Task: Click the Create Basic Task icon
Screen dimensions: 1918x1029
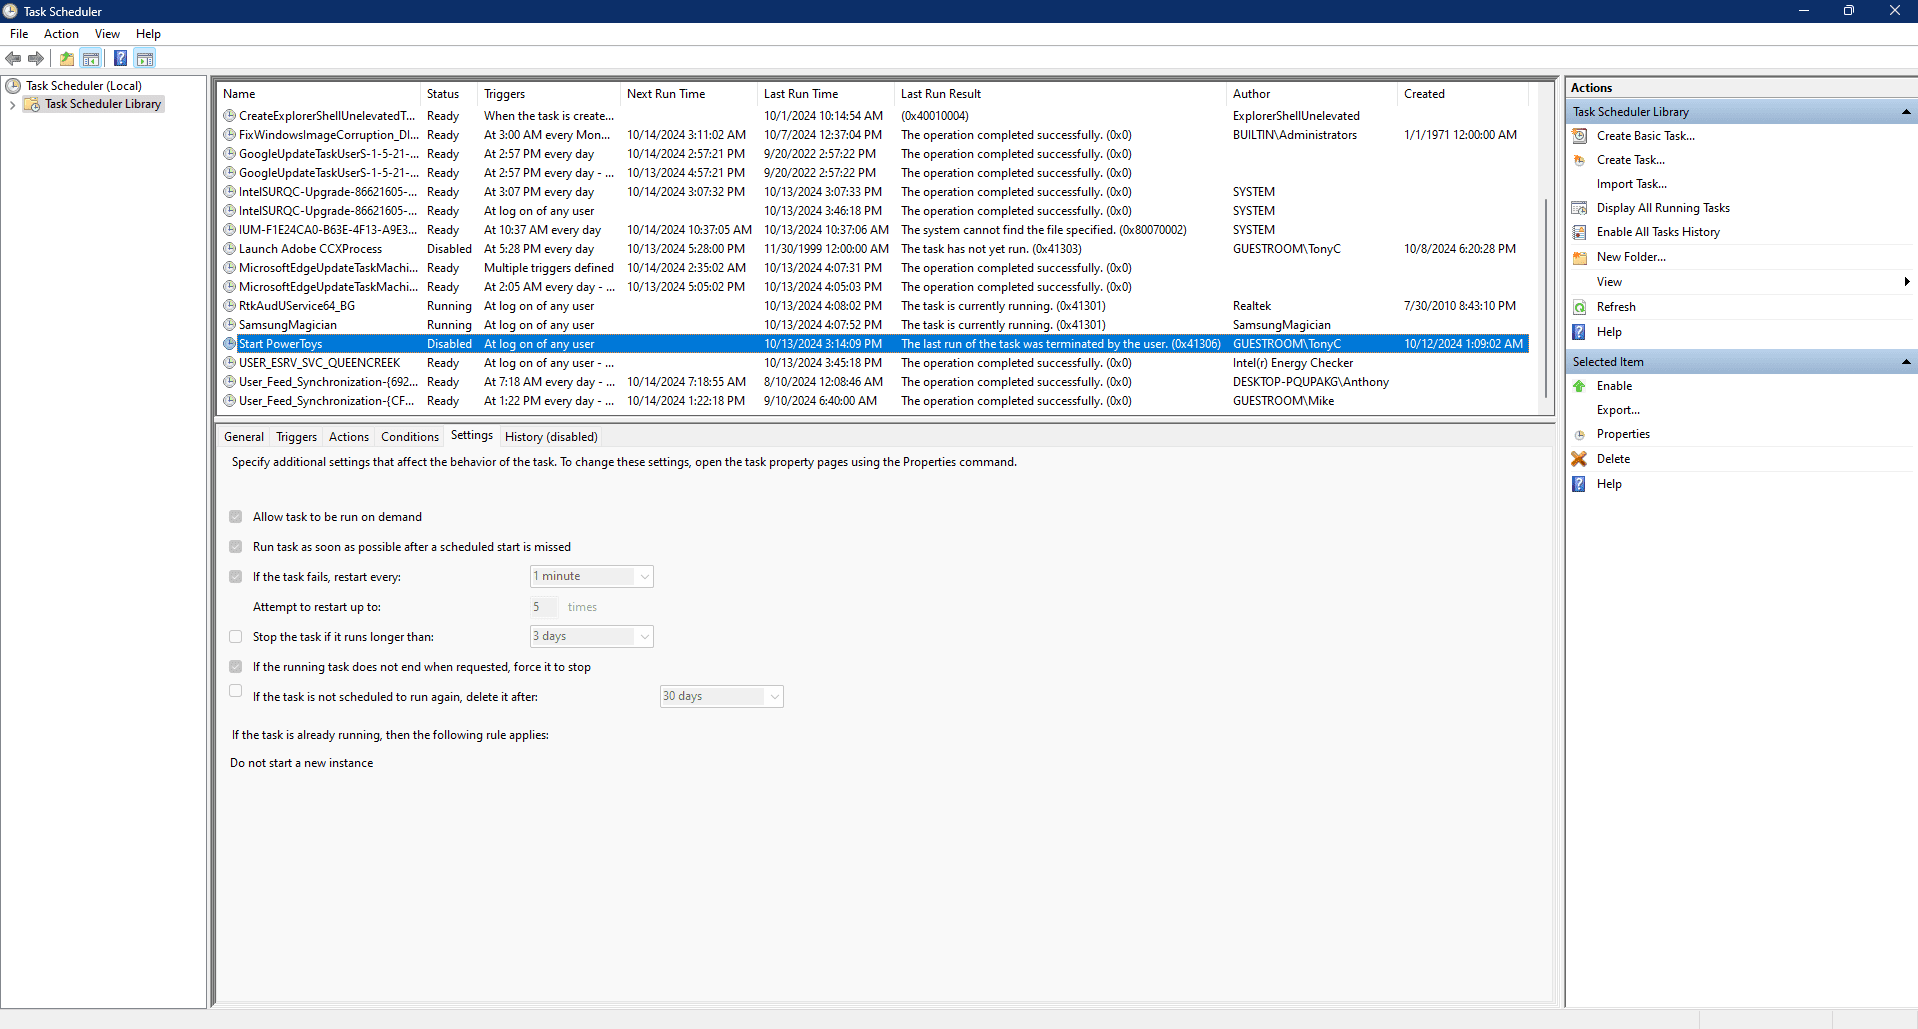Action: [1580, 136]
